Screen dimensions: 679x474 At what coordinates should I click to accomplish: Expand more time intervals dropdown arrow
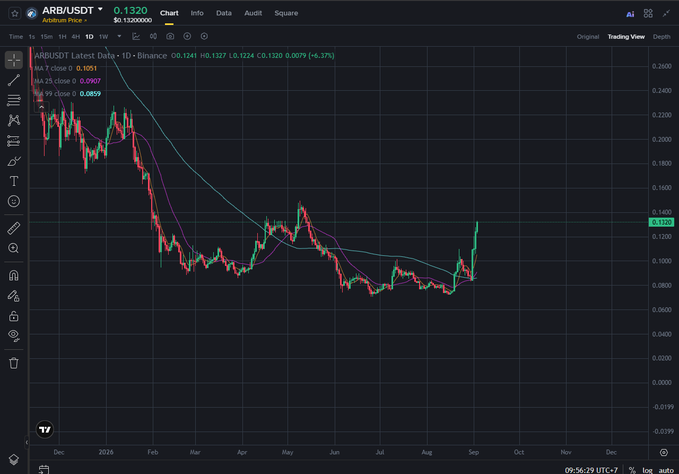(119, 36)
